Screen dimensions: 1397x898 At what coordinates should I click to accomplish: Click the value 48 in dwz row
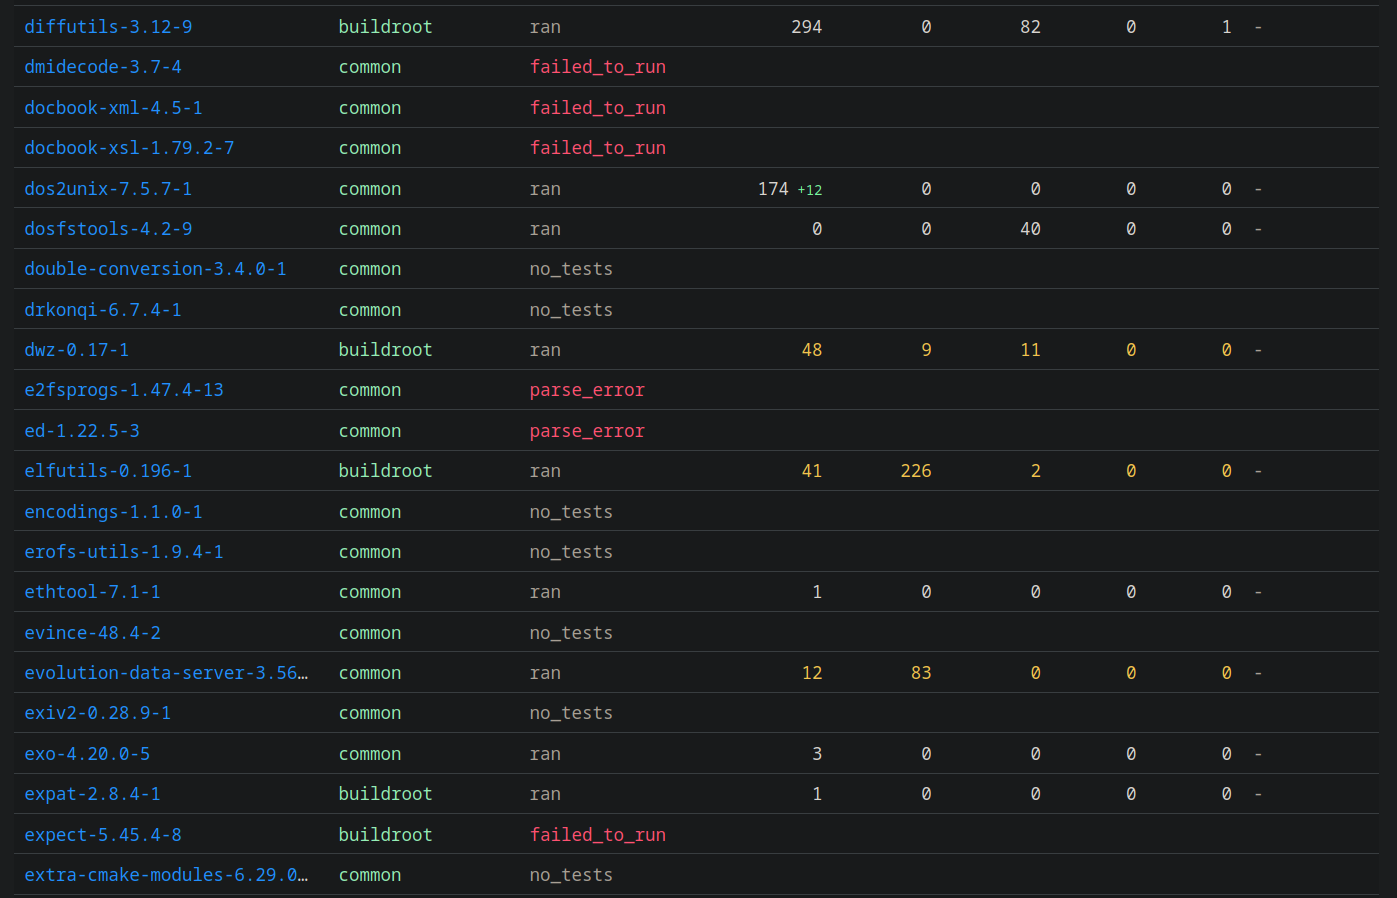[x=812, y=350]
